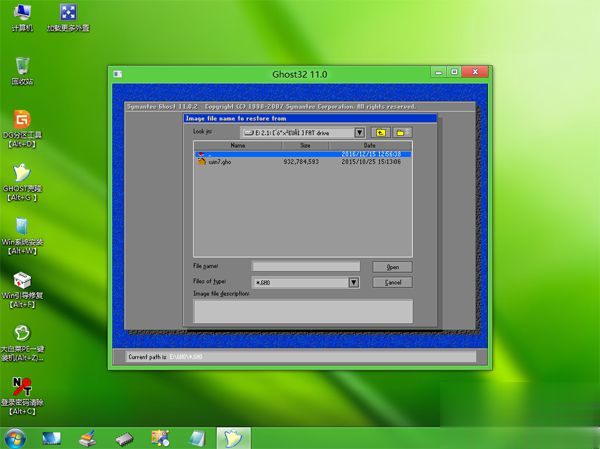
Task: Sort file list by Size column
Action: (304, 145)
